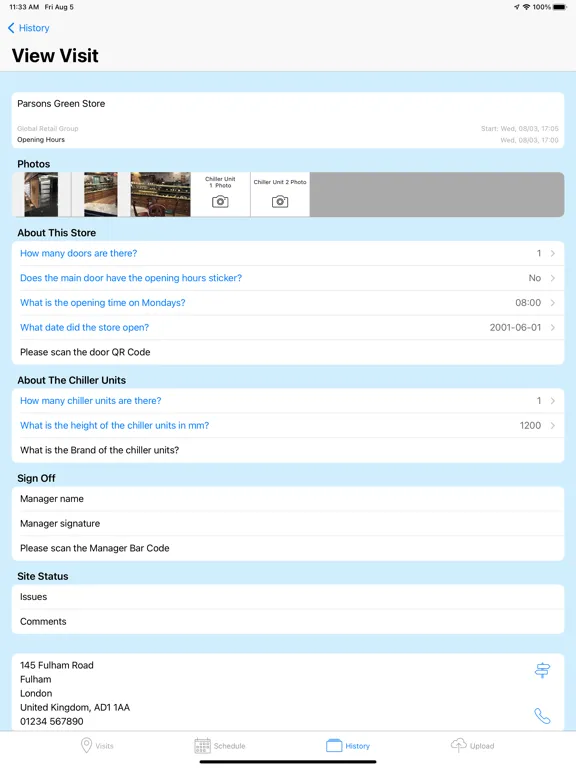Select 'Please scan the Manager Bar Code' row

(x=288, y=548)
